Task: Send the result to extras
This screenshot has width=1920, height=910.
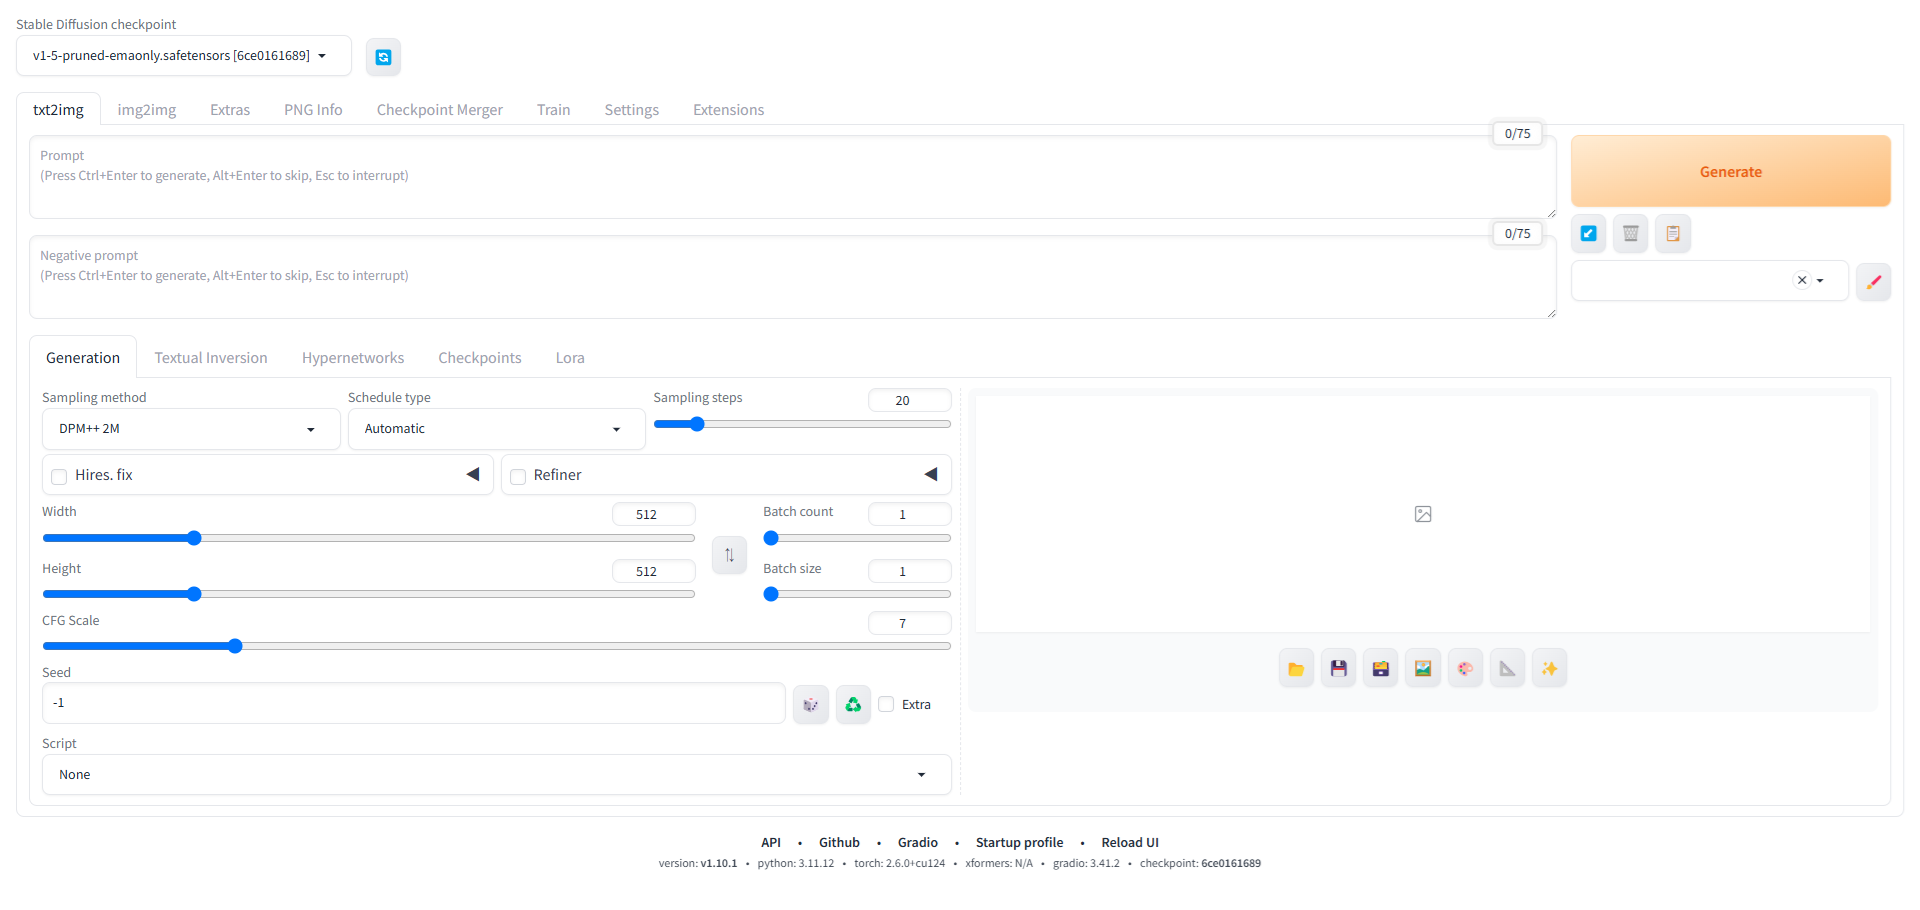Action: click(x=1507, y=667)
